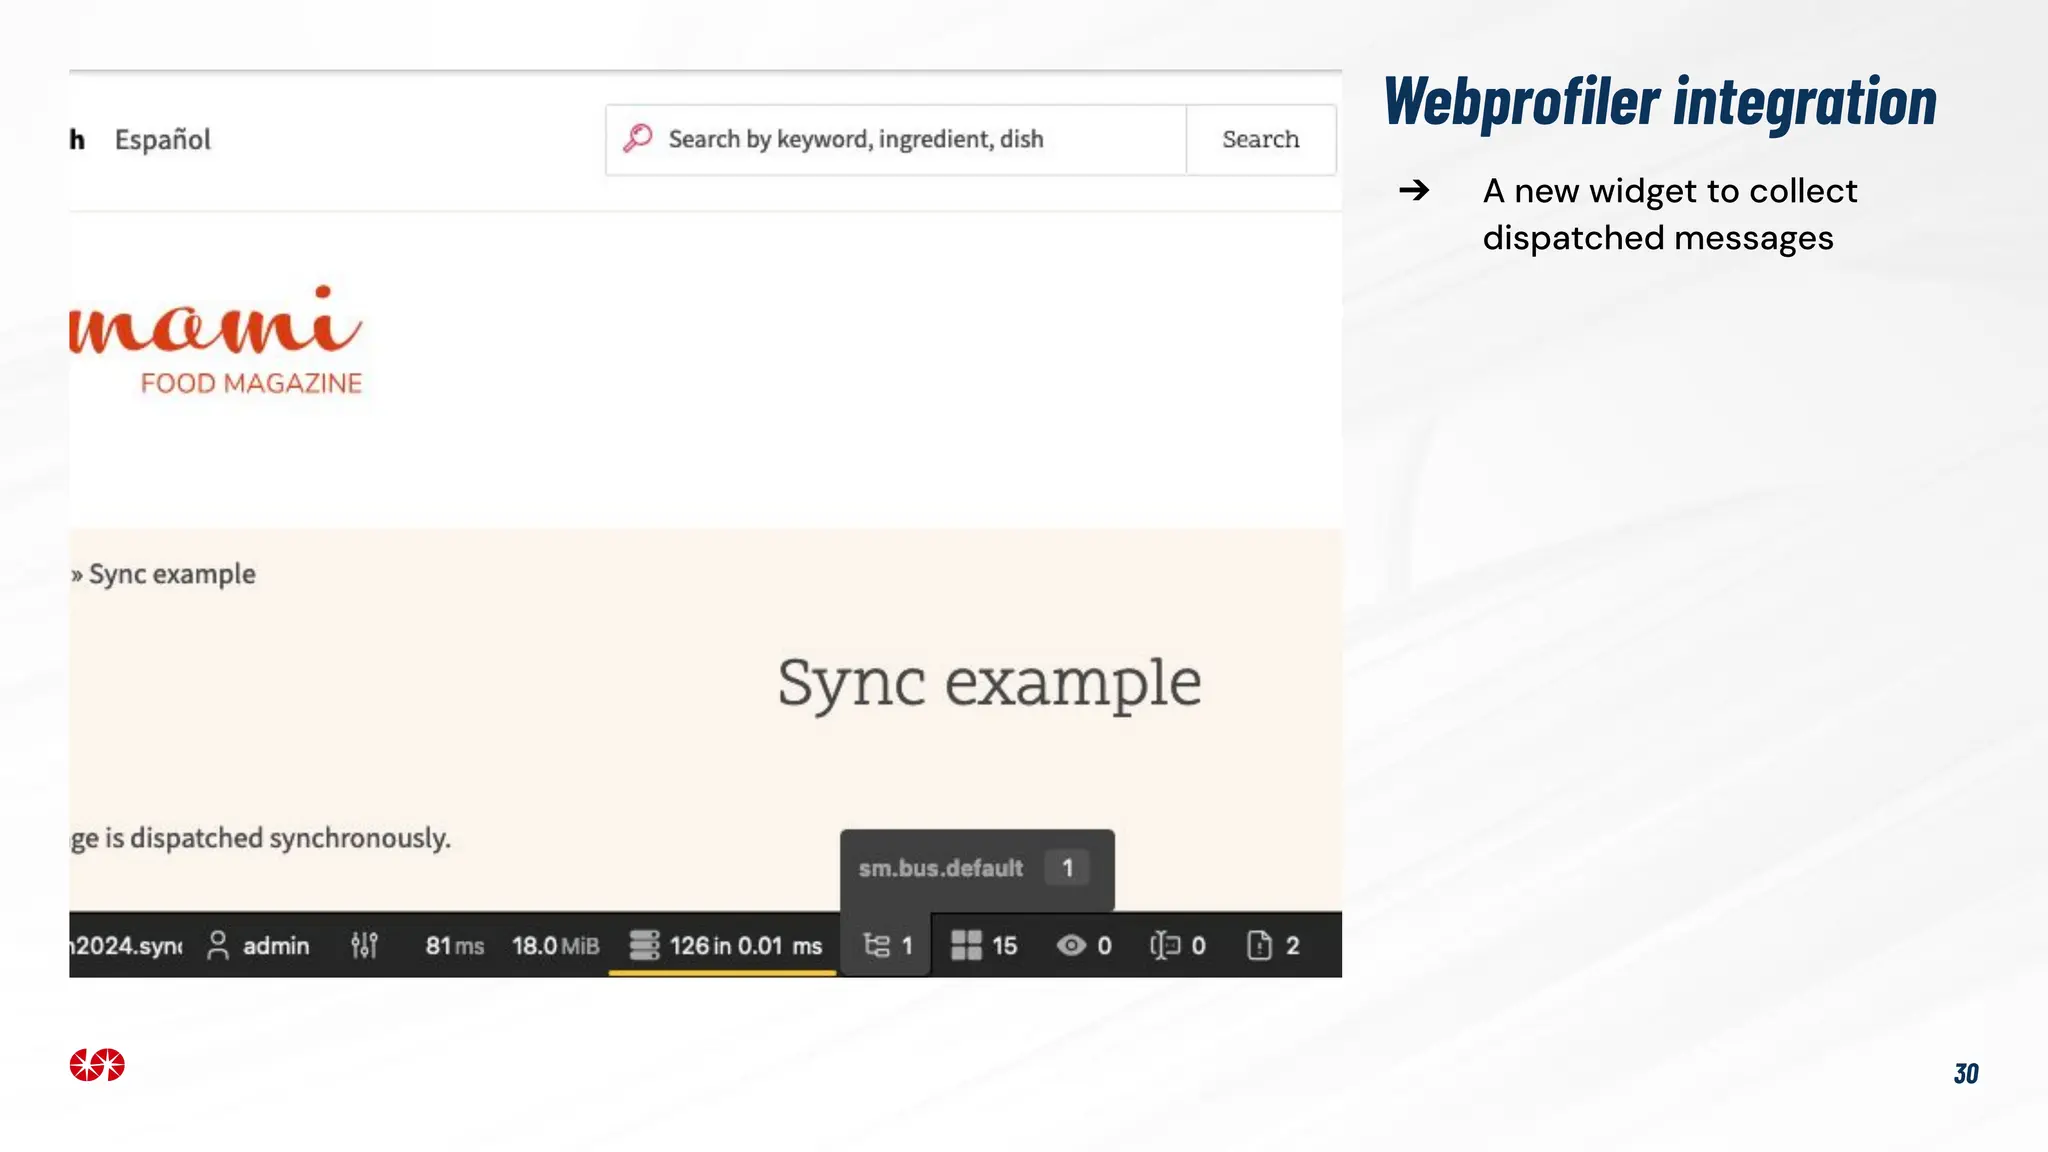Click the Webprofiler integration slide title

tap(1660, 102)
